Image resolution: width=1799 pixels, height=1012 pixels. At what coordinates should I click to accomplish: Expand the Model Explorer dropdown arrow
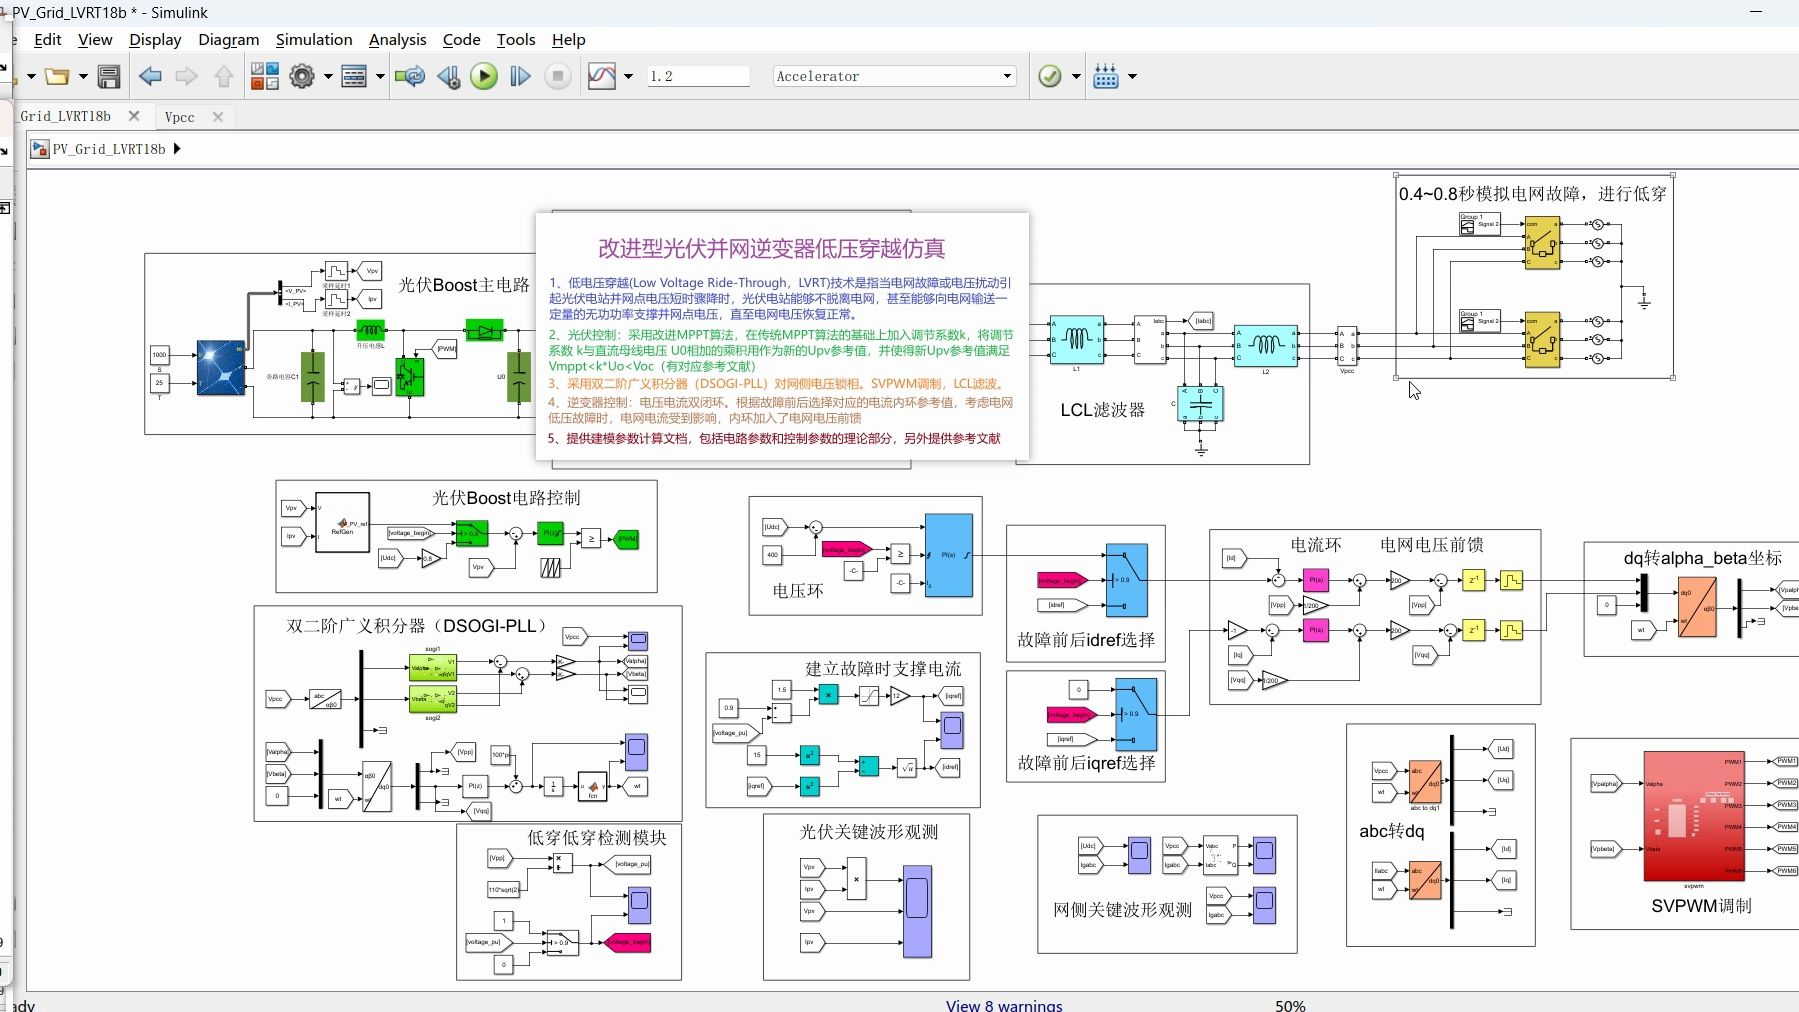(380, 76)
